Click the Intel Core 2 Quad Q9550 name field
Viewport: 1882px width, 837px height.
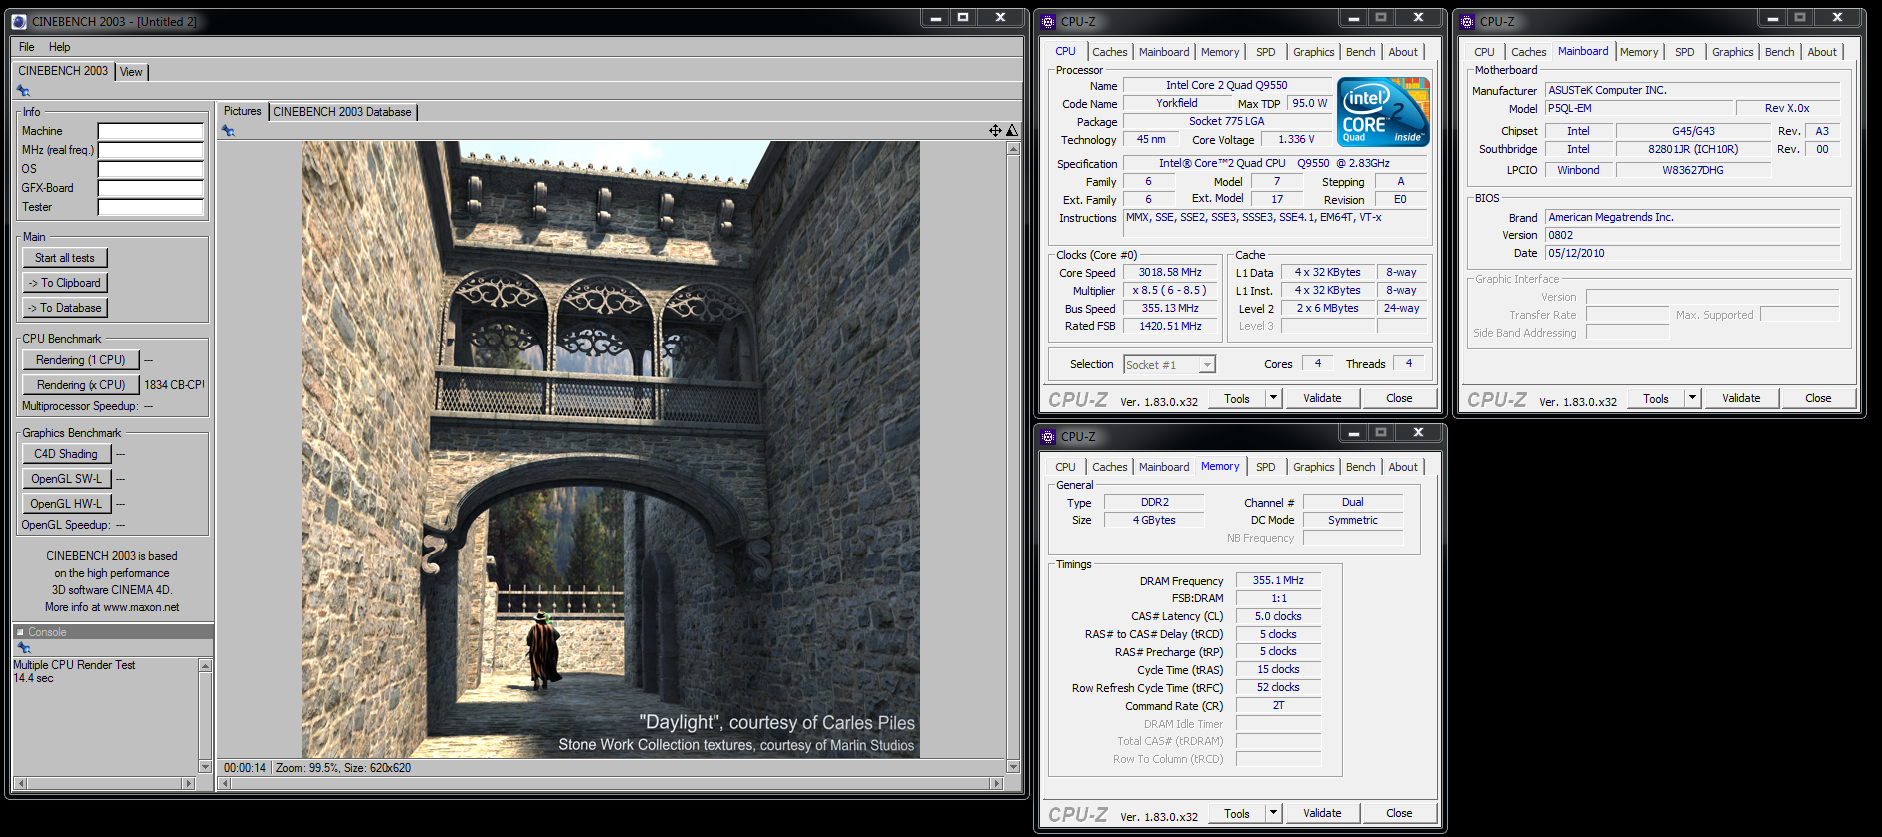tap(1227, 85)
